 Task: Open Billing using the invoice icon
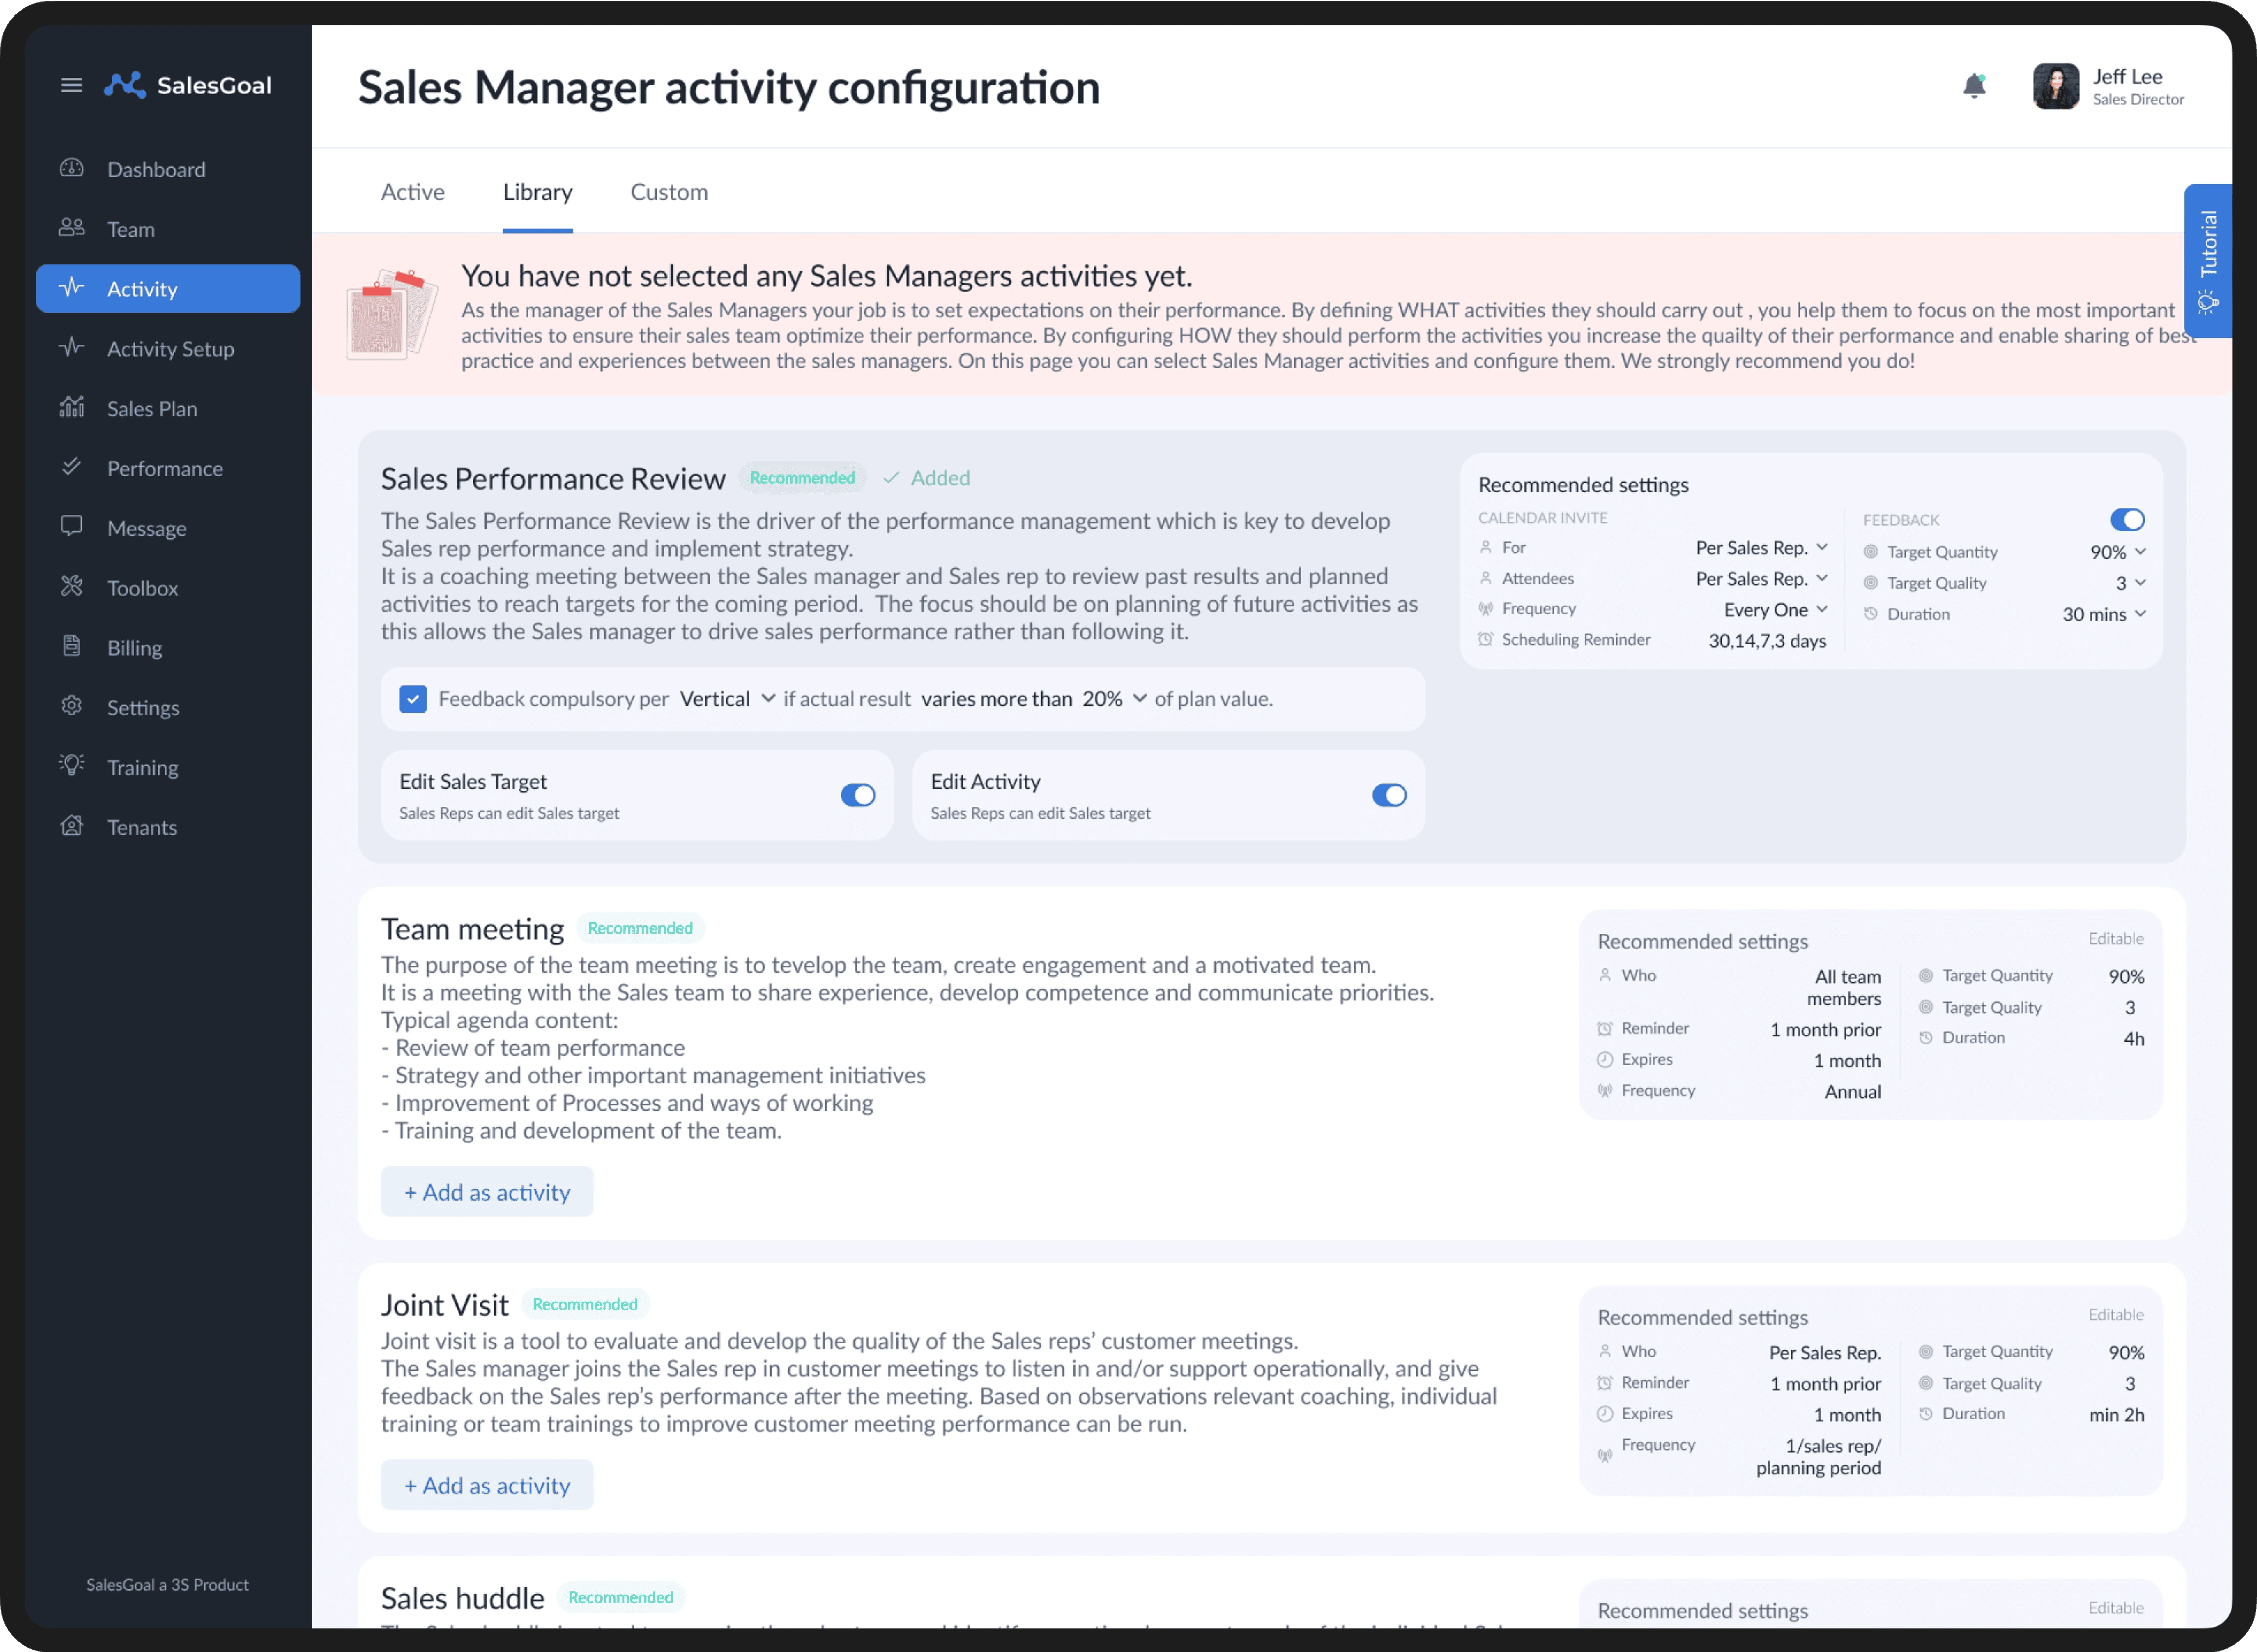72,646
